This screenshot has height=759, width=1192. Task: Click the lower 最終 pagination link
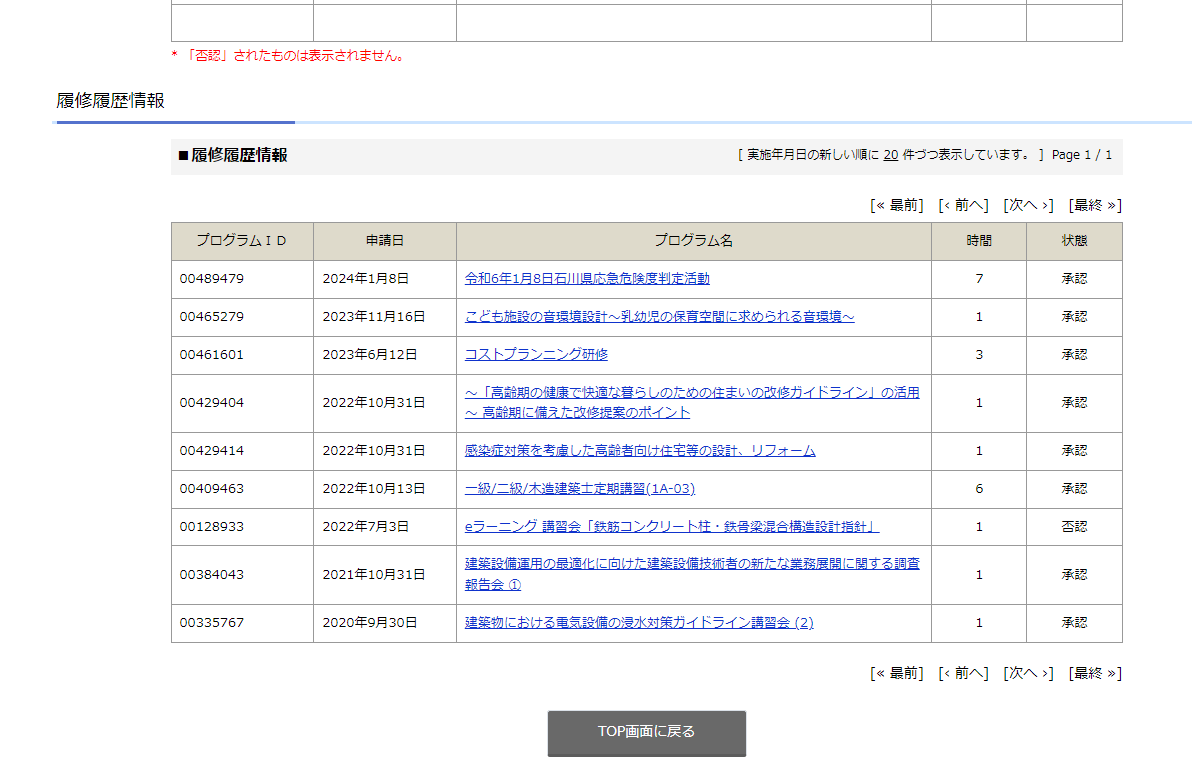(x=1095, y=673)
